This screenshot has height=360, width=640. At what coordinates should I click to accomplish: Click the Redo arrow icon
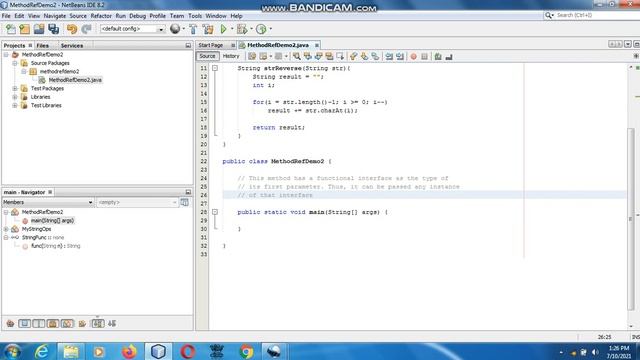click(x=86, y=29)
